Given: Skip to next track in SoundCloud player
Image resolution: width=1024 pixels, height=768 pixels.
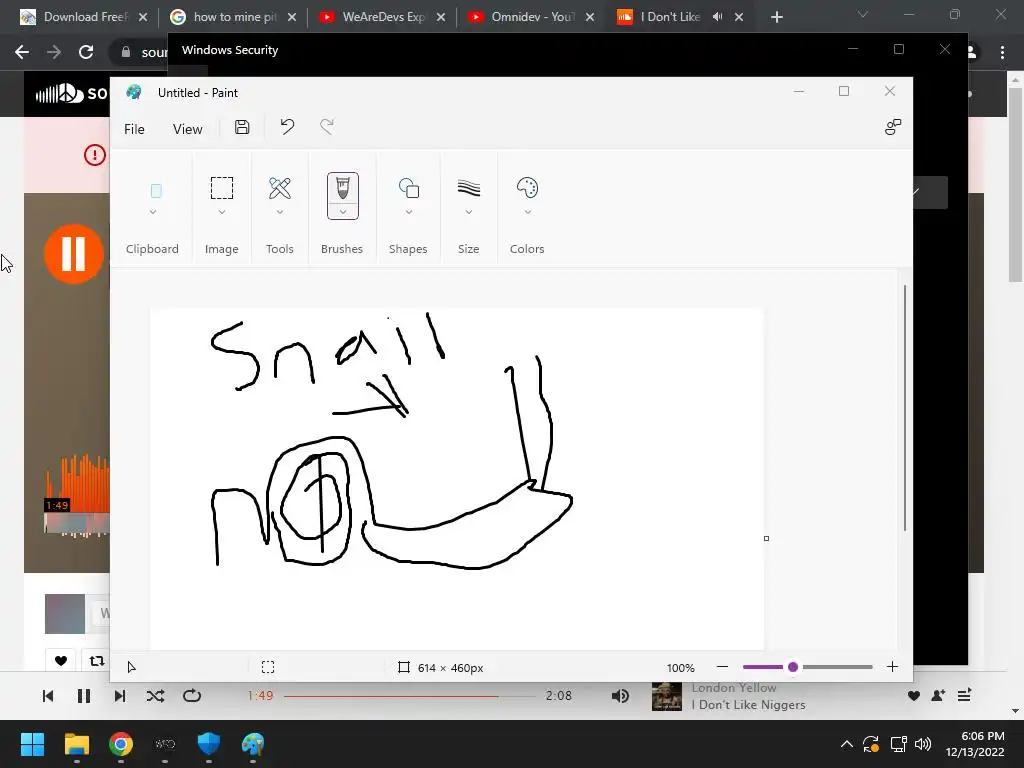Looking at the screenshot, I should click(120, 696).
